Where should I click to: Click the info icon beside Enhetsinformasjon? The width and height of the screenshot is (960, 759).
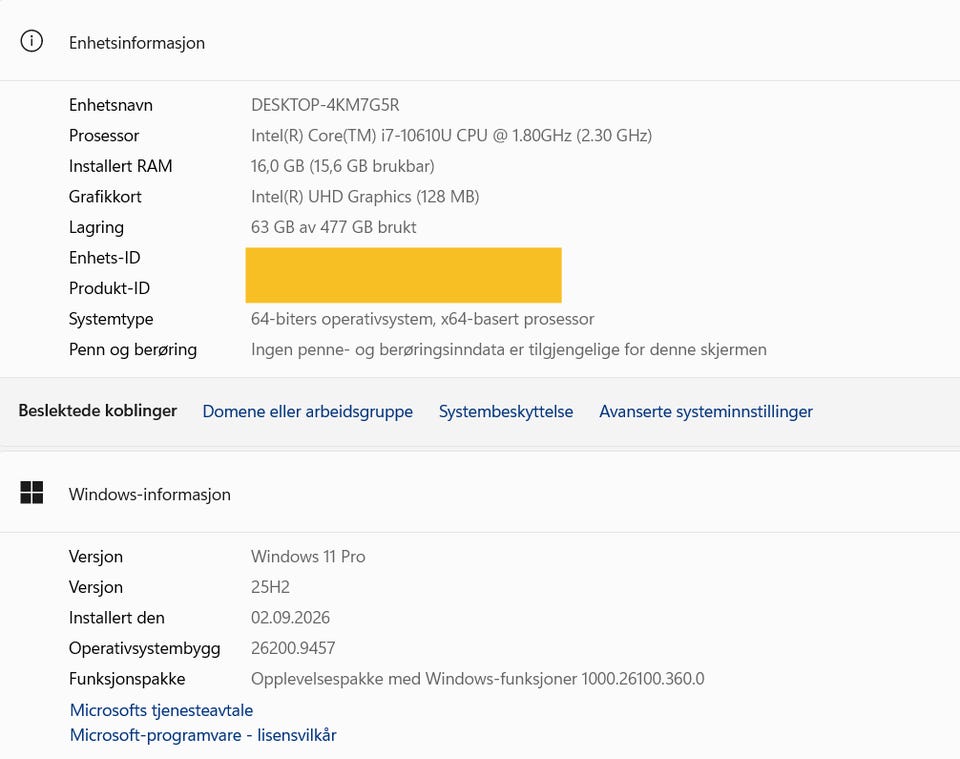[31, 42]
